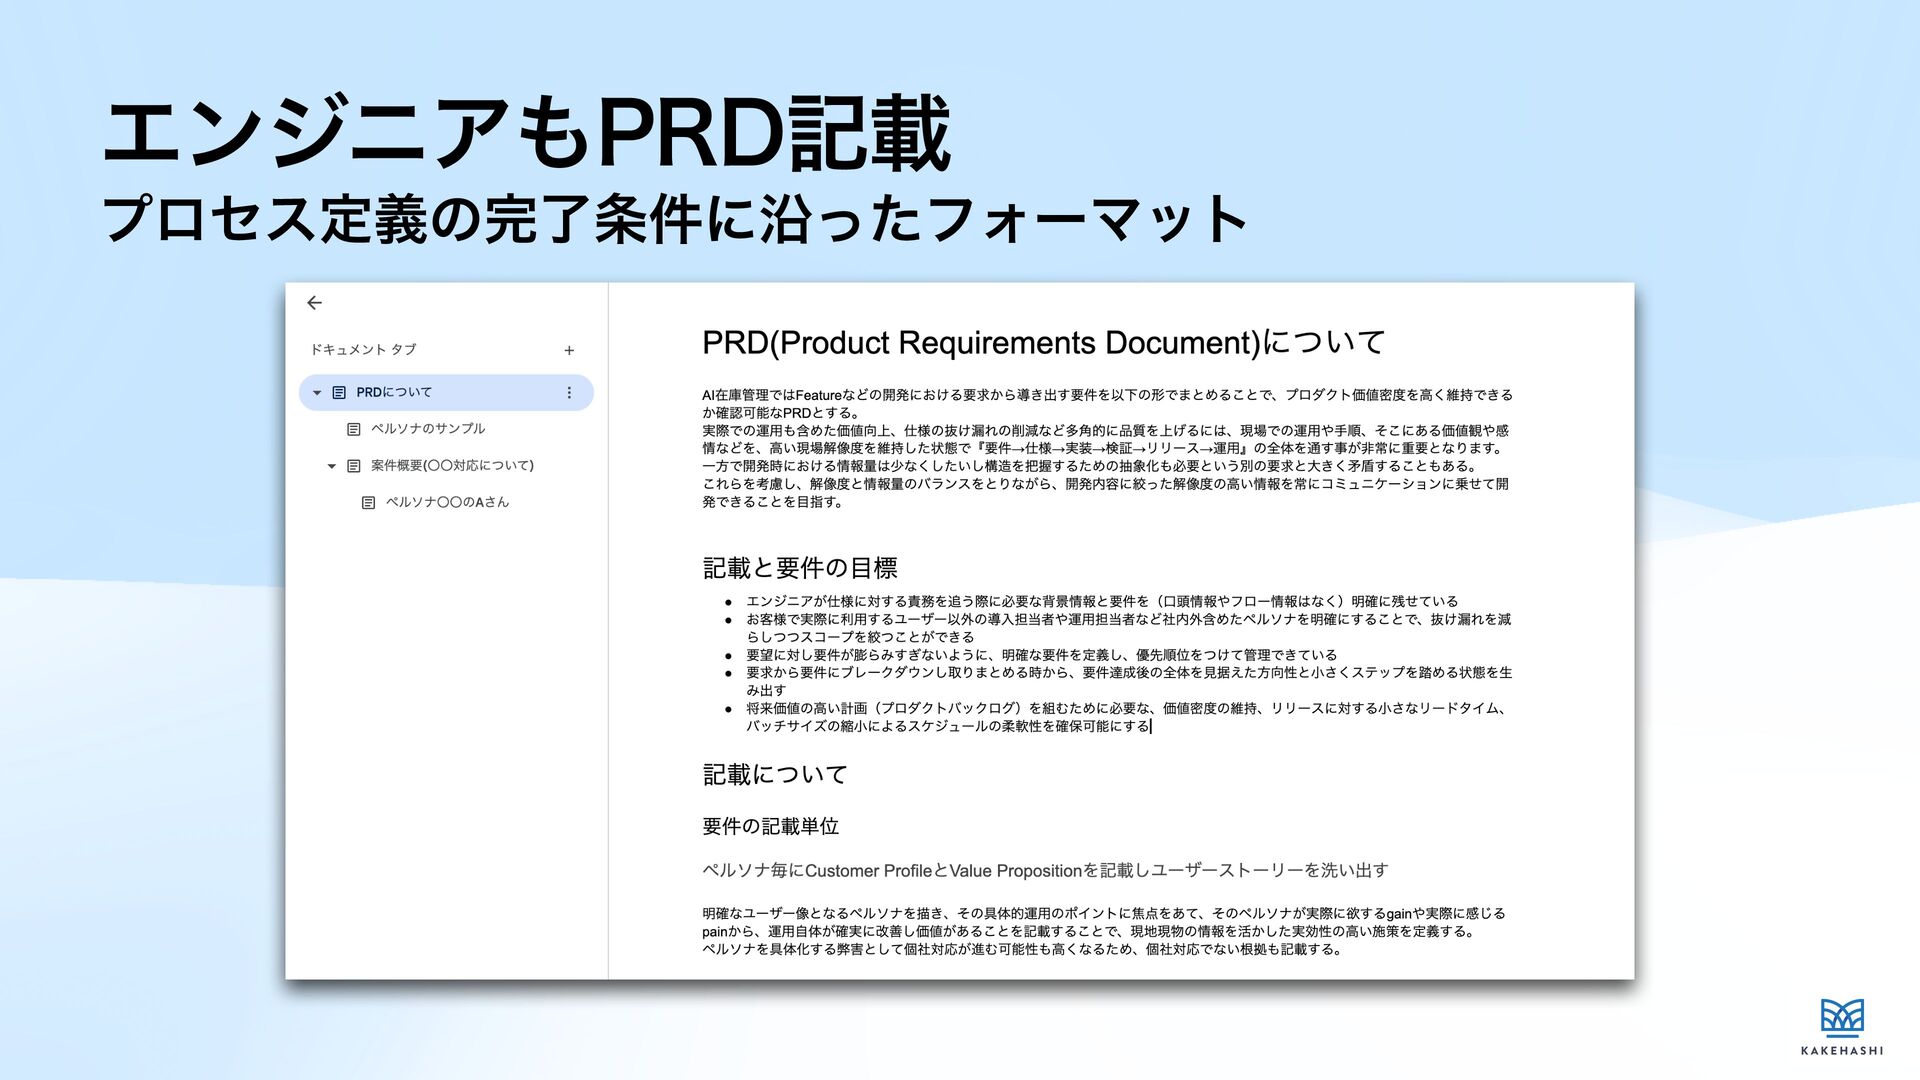Click the 記載について heading
The height and width of the screenshot is (1080, 1920).
[775, 775]
